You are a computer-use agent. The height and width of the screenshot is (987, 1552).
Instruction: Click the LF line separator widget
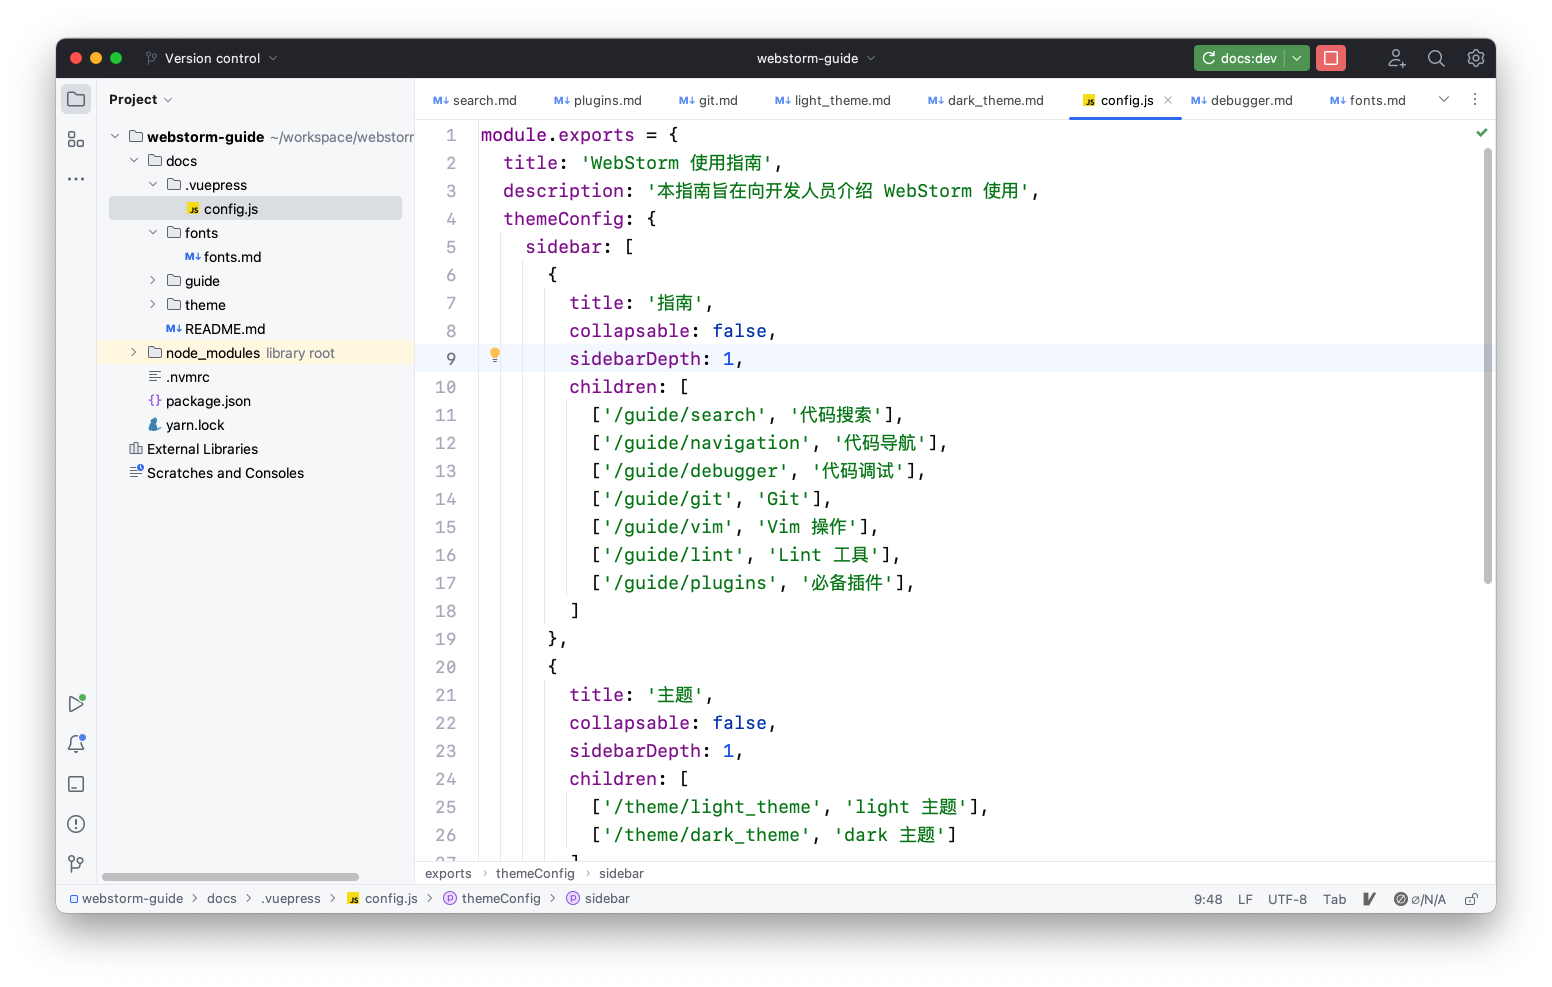1245,899
